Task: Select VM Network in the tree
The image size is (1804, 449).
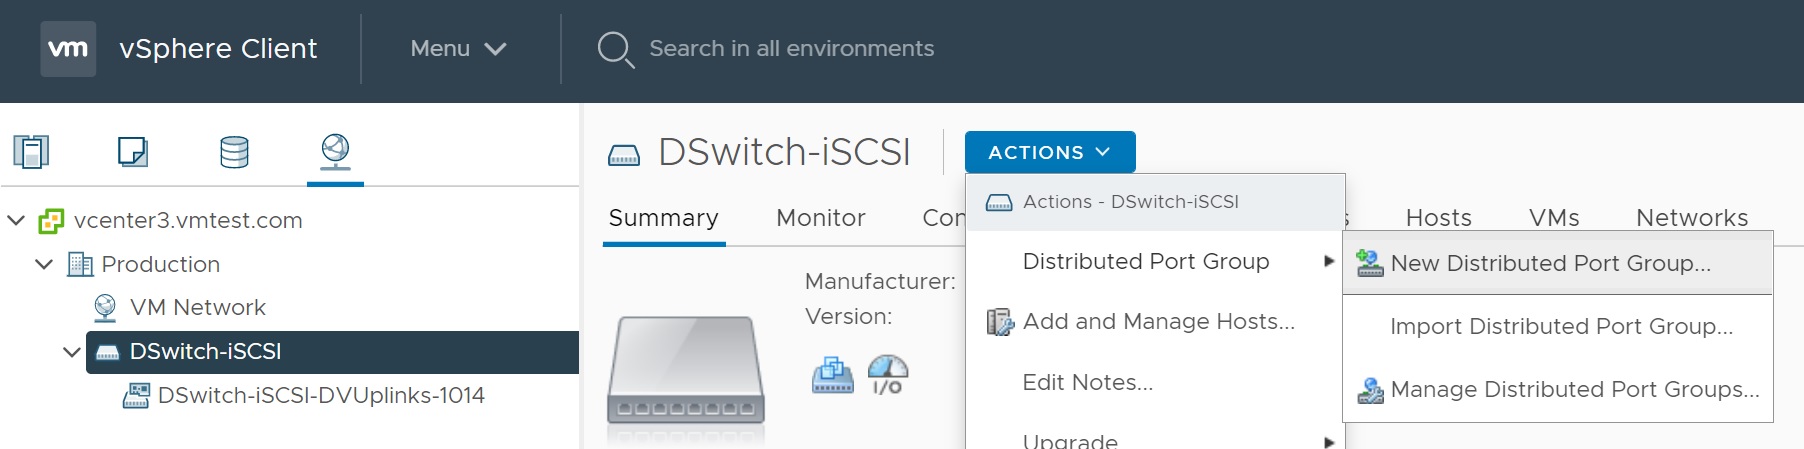Action: click(197, 307)
